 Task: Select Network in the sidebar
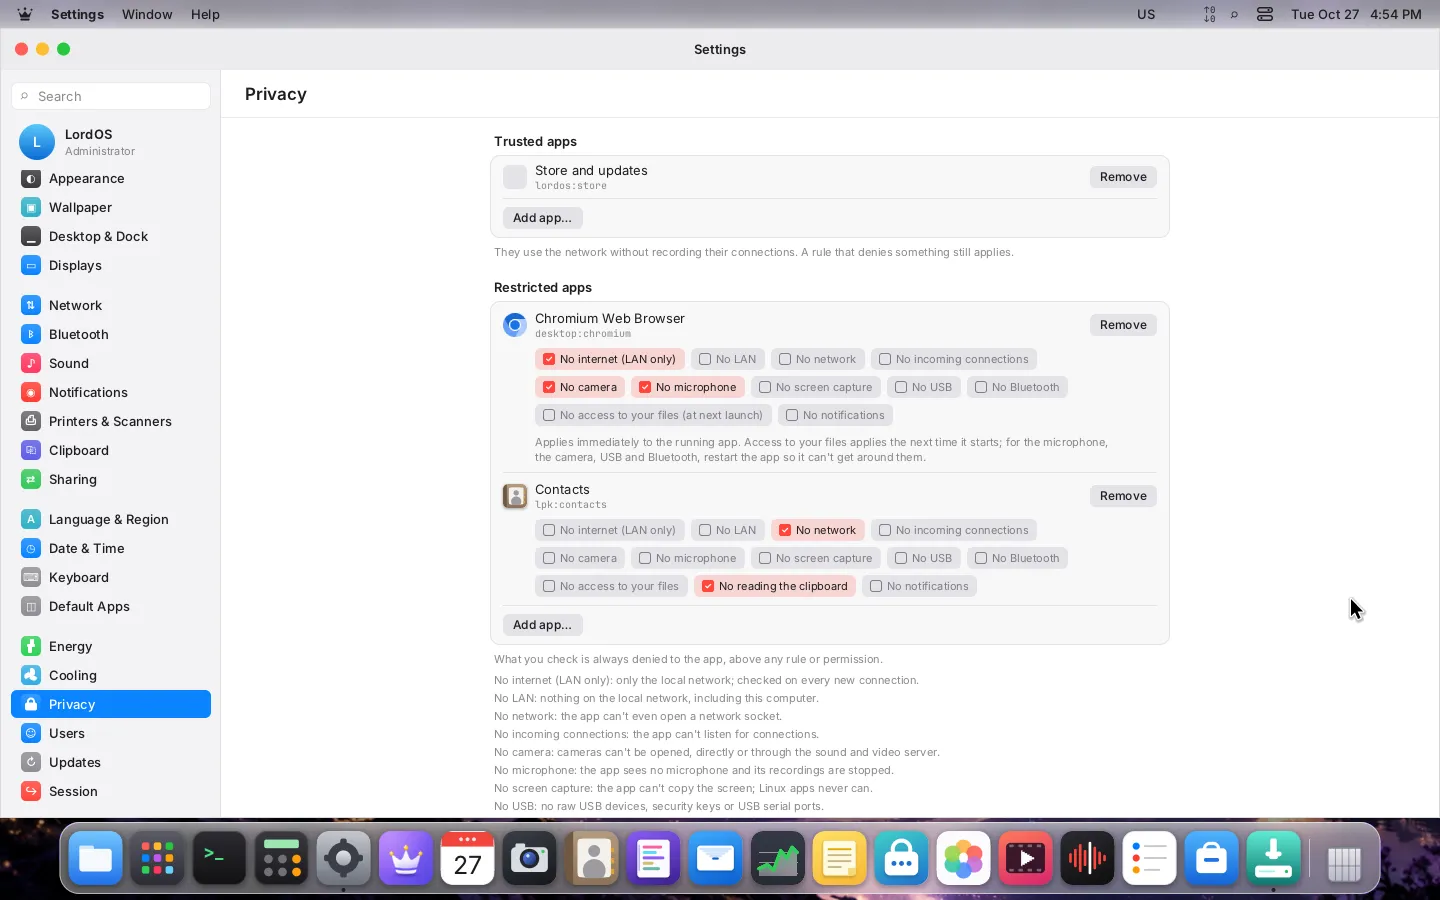point(111,305)
